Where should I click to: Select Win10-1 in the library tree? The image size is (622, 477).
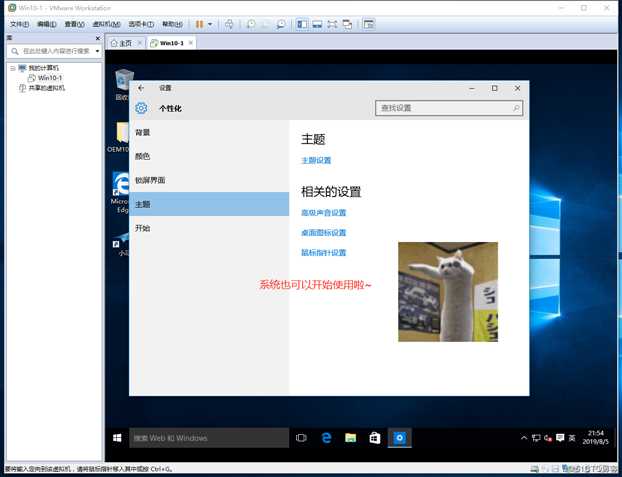click(50, 78)
